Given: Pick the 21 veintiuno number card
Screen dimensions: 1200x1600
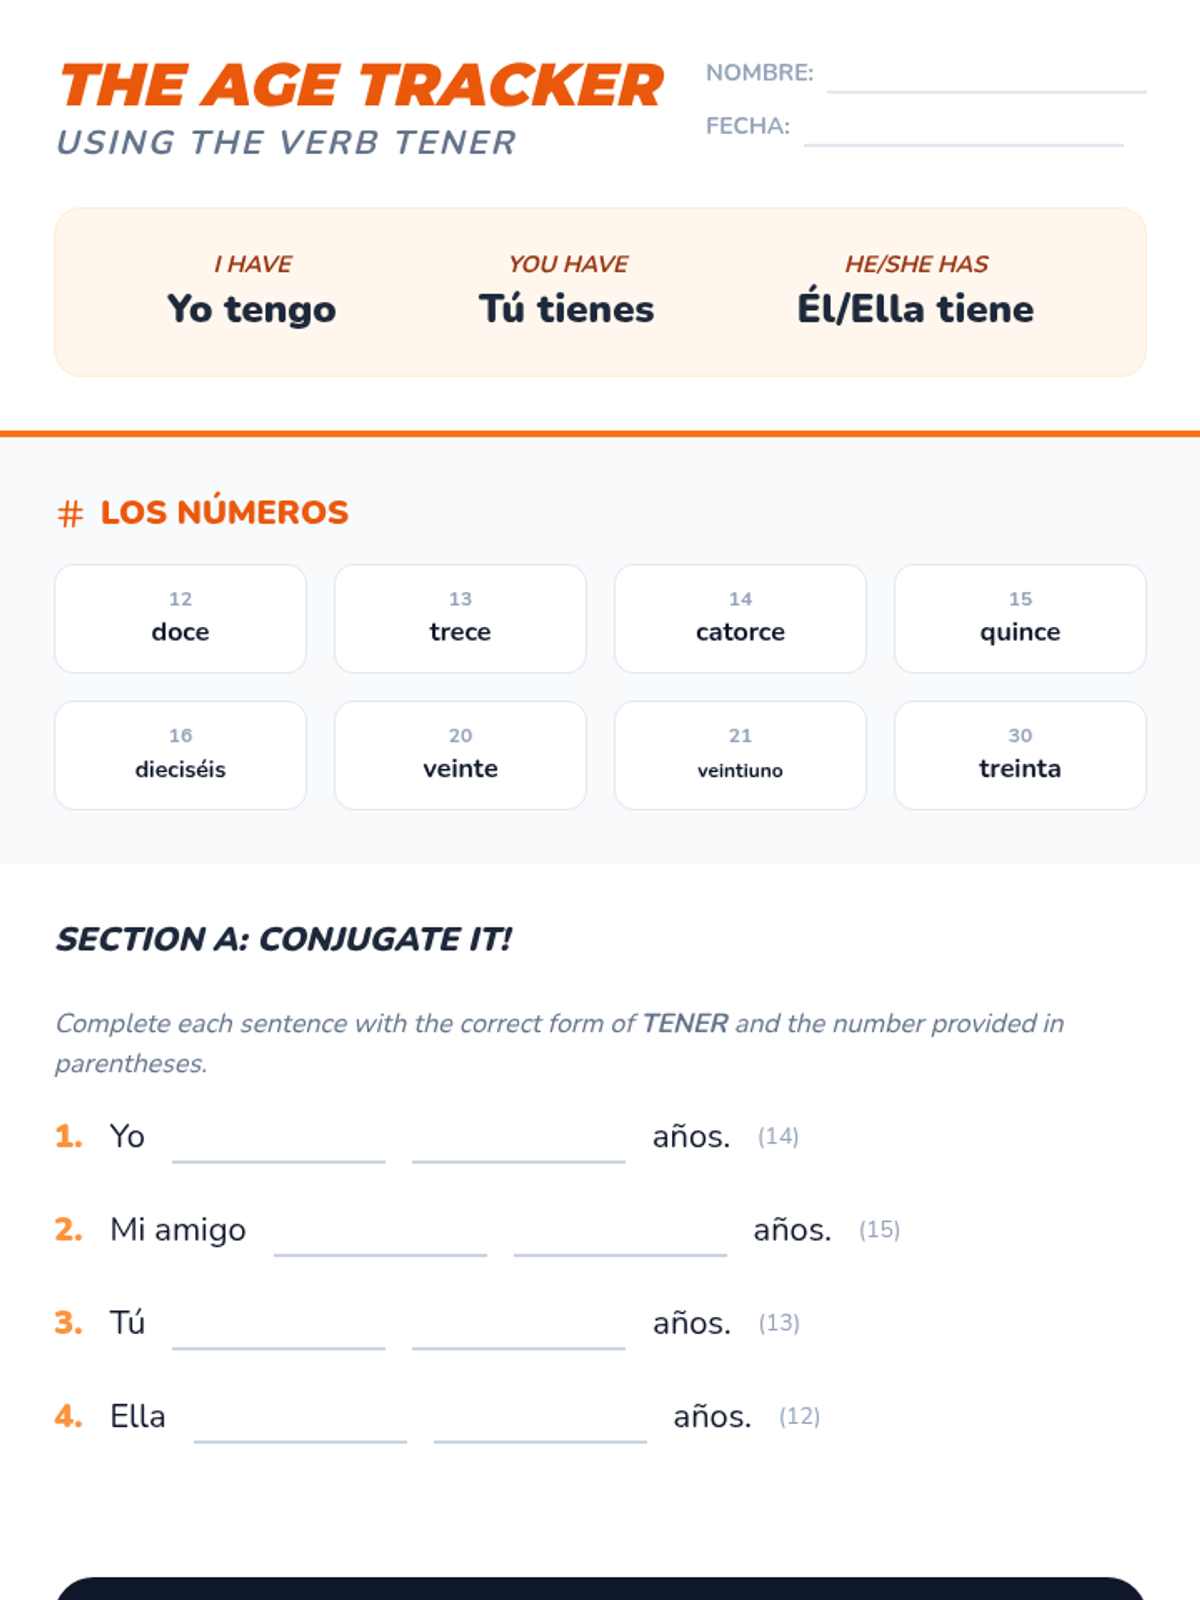Looking at the screenshot, I should [x=740, y=755].
